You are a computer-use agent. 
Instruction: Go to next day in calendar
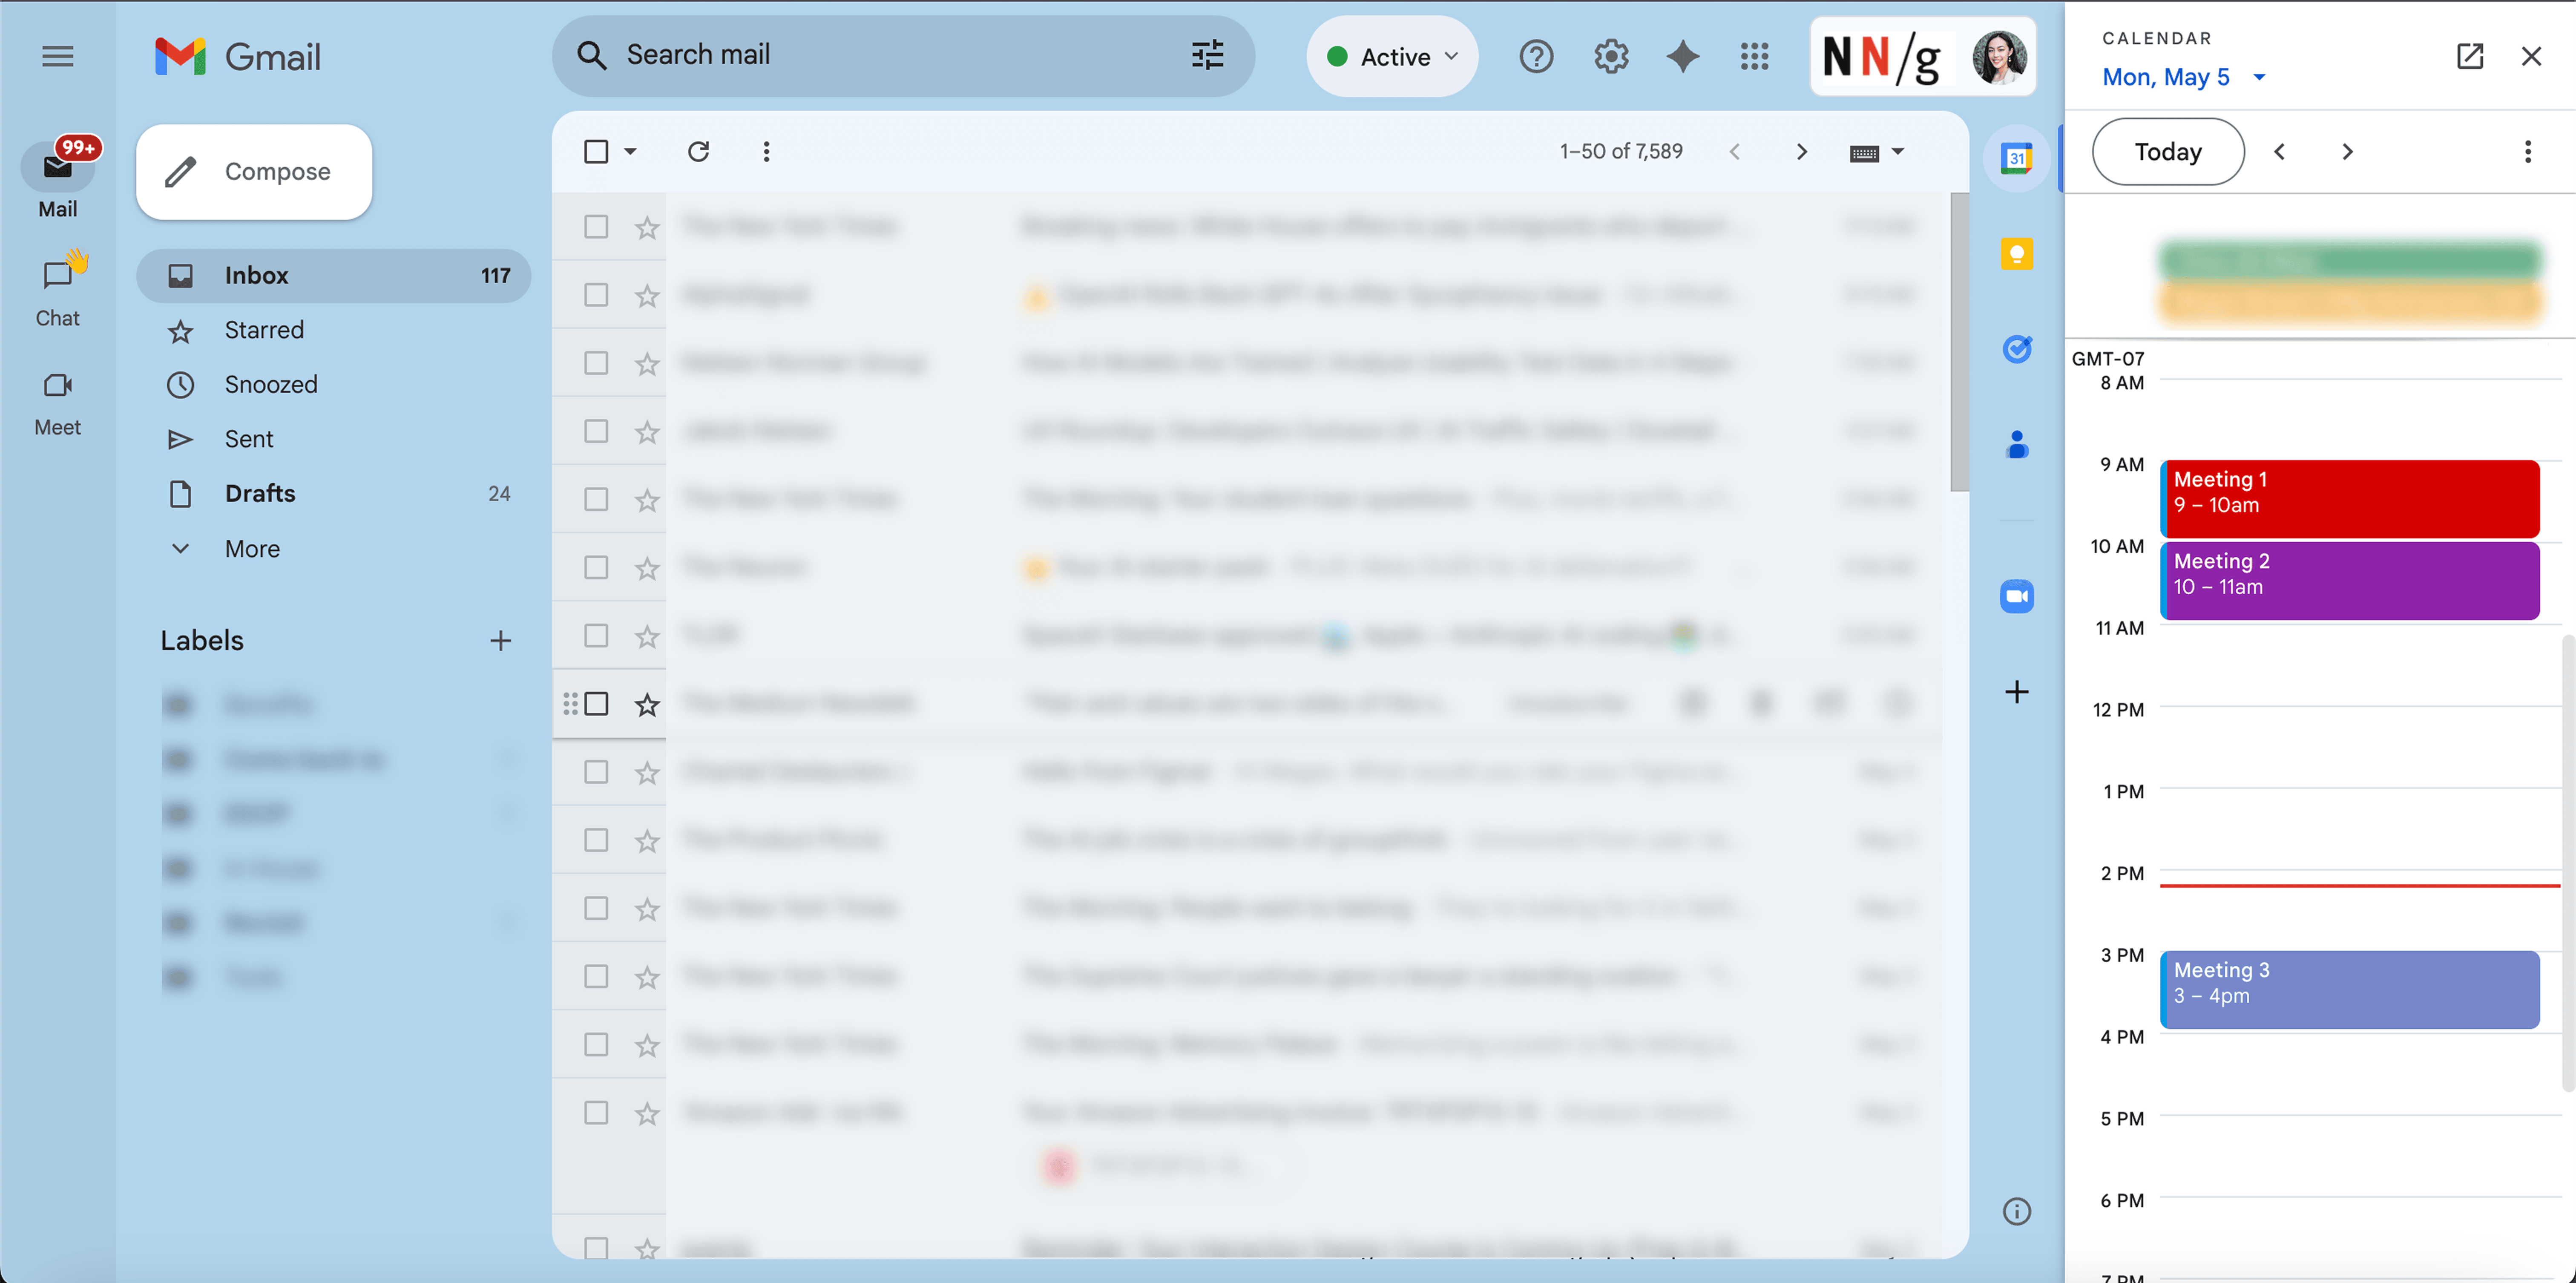(2347, 152)
